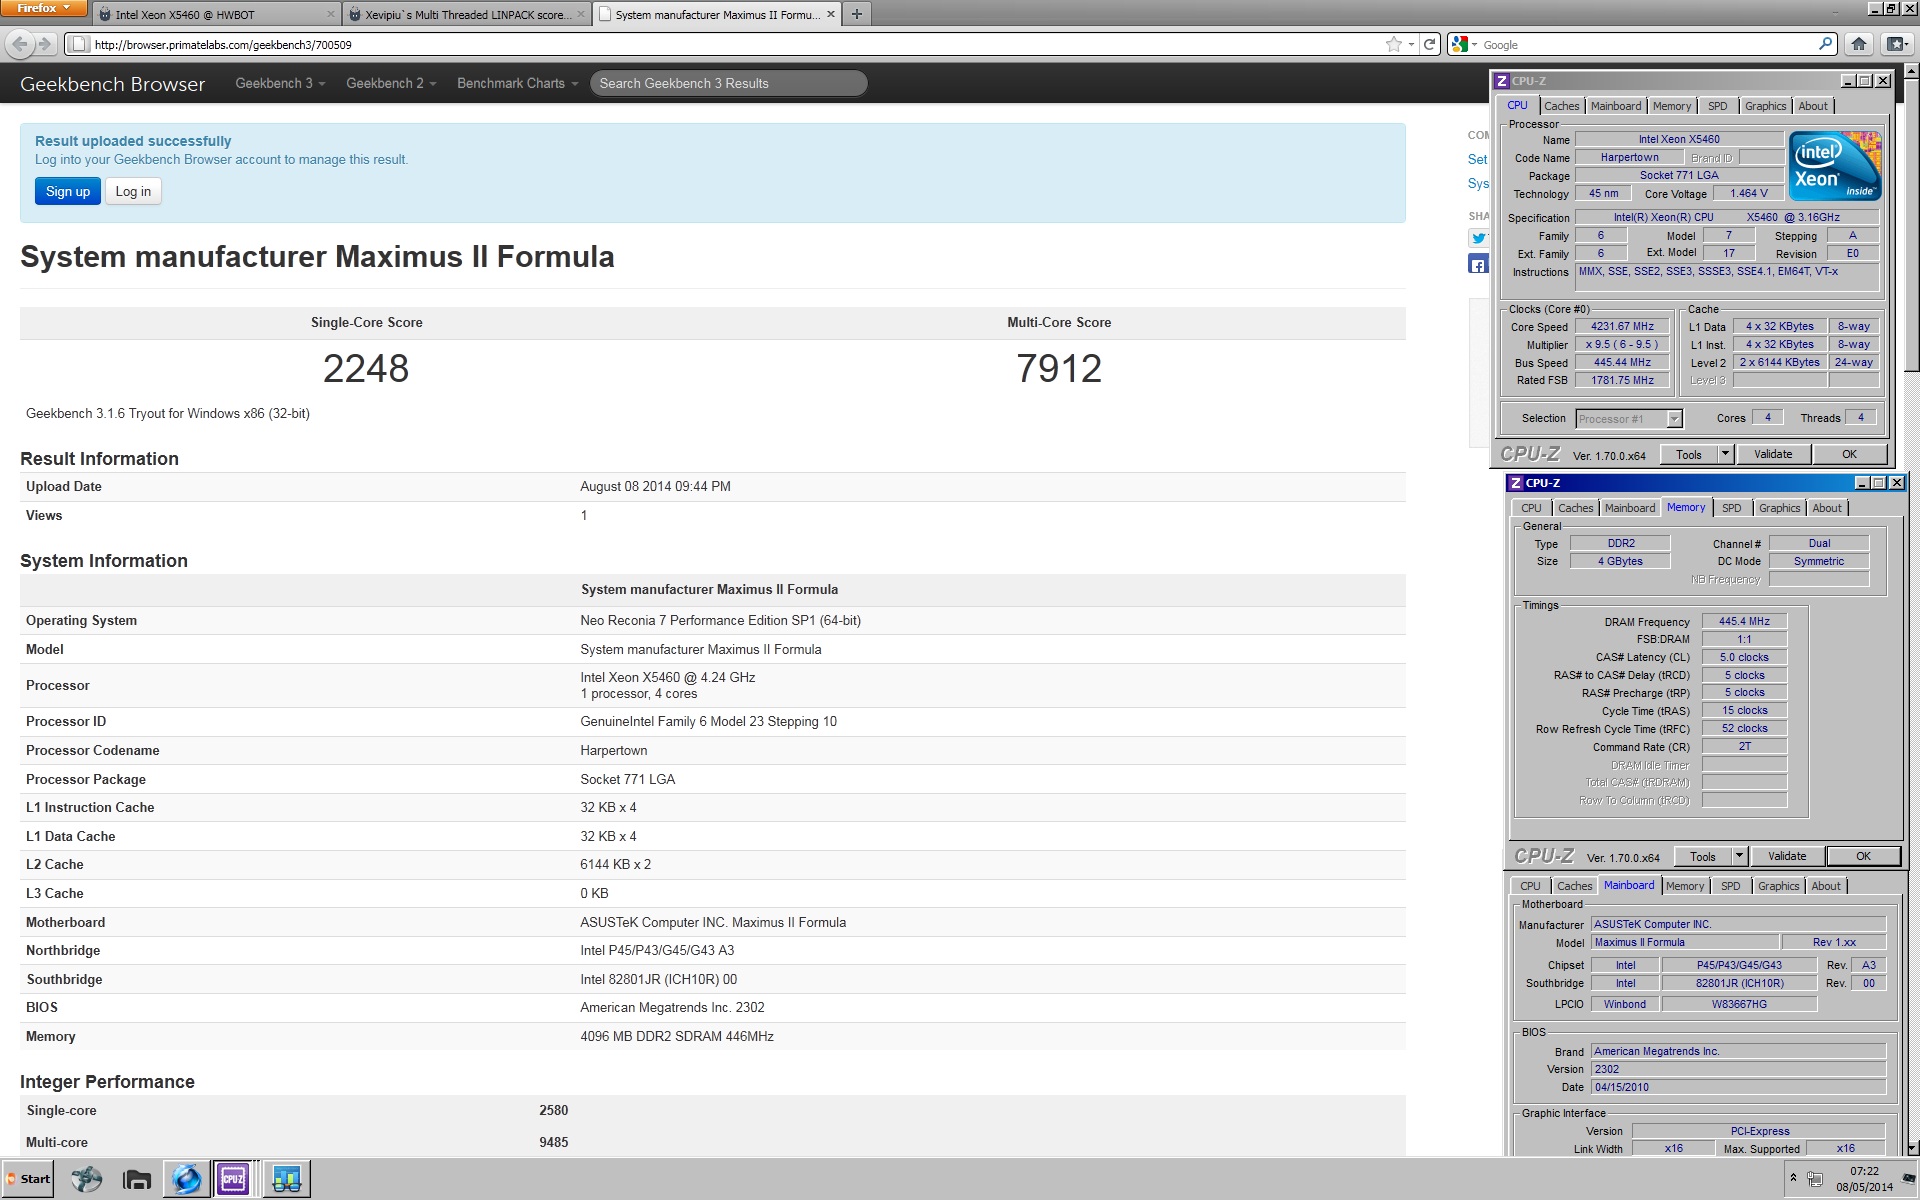Bookmark this page with the star icon
Screen dimensions: 1920x1200
1394,44
